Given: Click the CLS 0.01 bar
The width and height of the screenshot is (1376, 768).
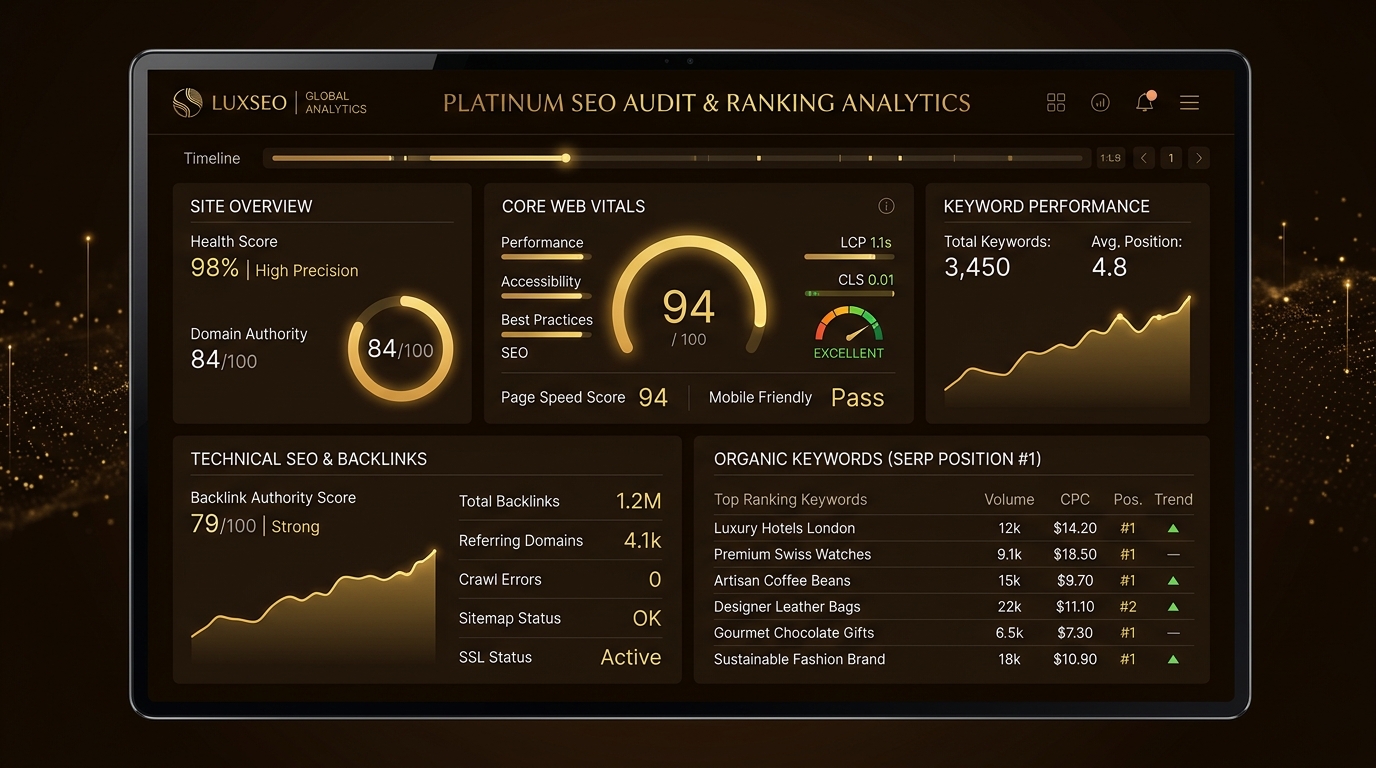Looking at the screenshot, I should click(x=849, y=294).
